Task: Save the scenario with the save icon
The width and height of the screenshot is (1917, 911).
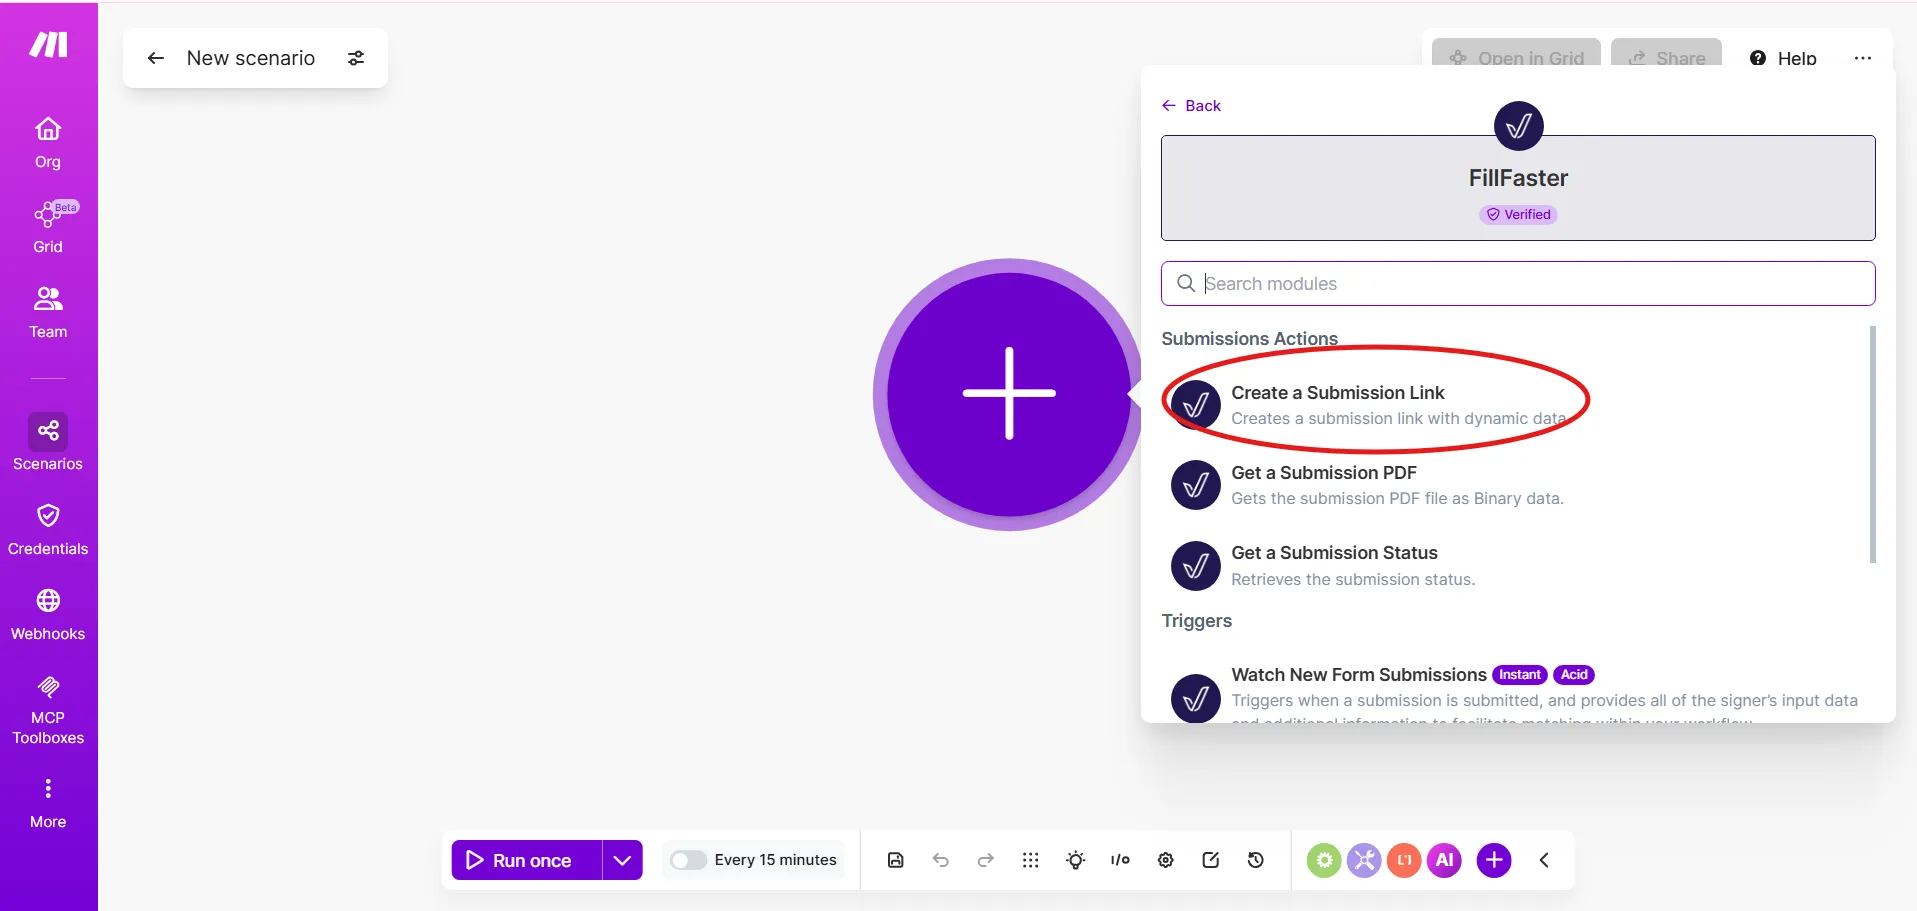Action: [x=896, y=860]
